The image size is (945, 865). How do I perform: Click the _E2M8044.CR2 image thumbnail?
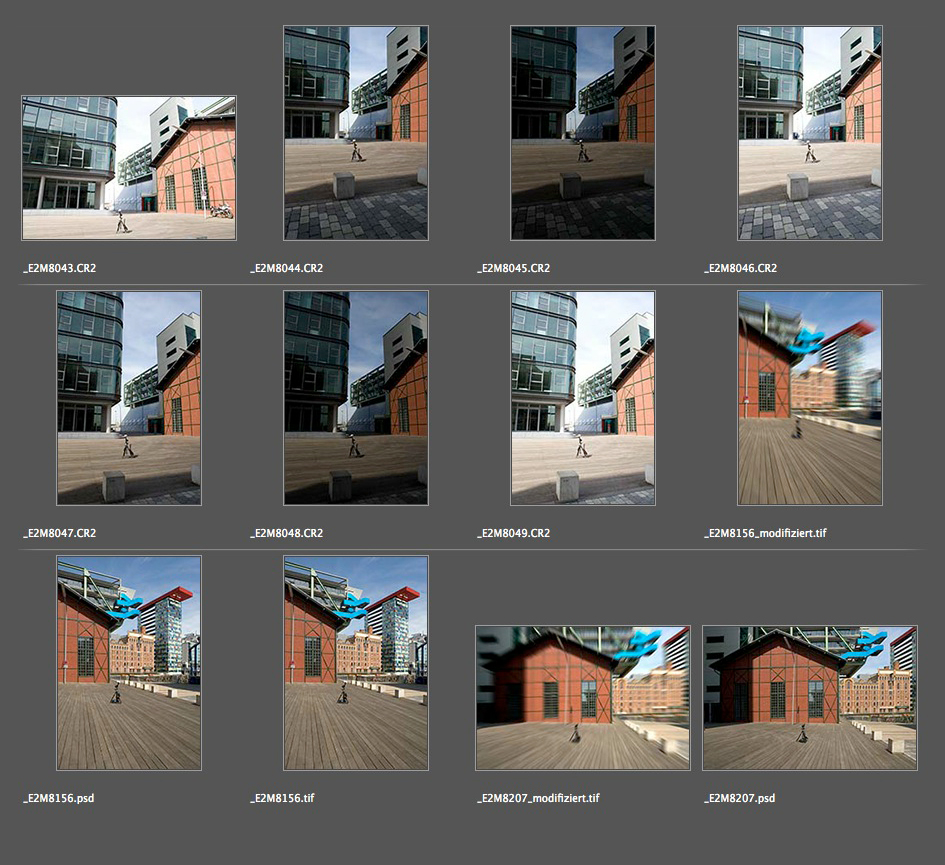pos(356,133)
